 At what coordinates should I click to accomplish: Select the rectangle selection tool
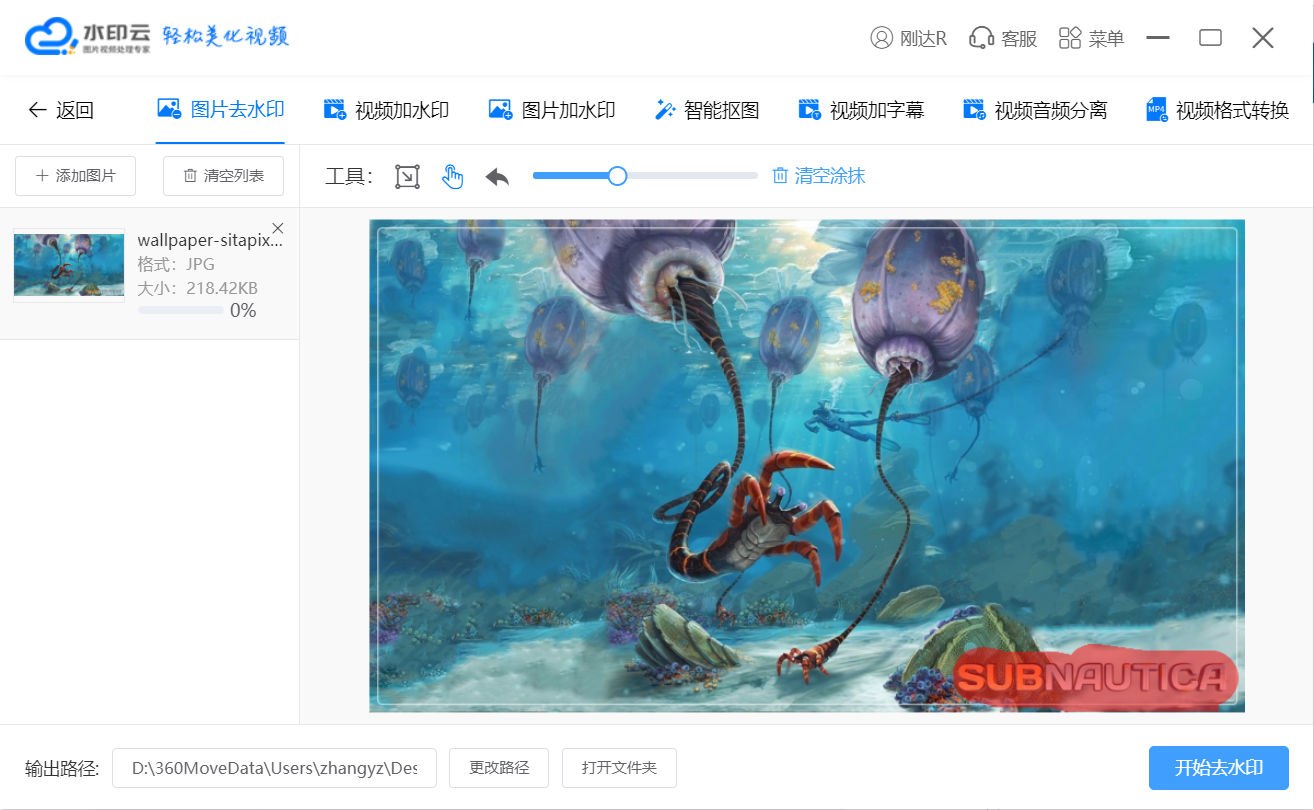pyautogui.click(x=407, y=177)
